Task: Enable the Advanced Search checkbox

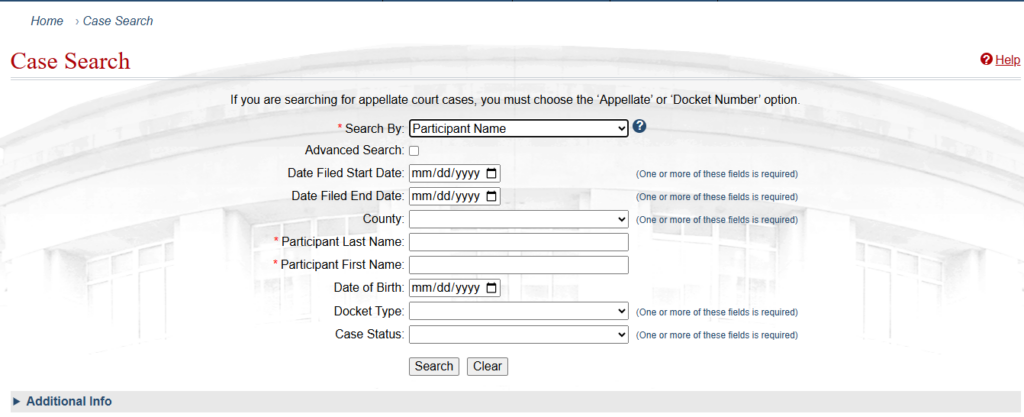Action: click(x=414, y=150)
